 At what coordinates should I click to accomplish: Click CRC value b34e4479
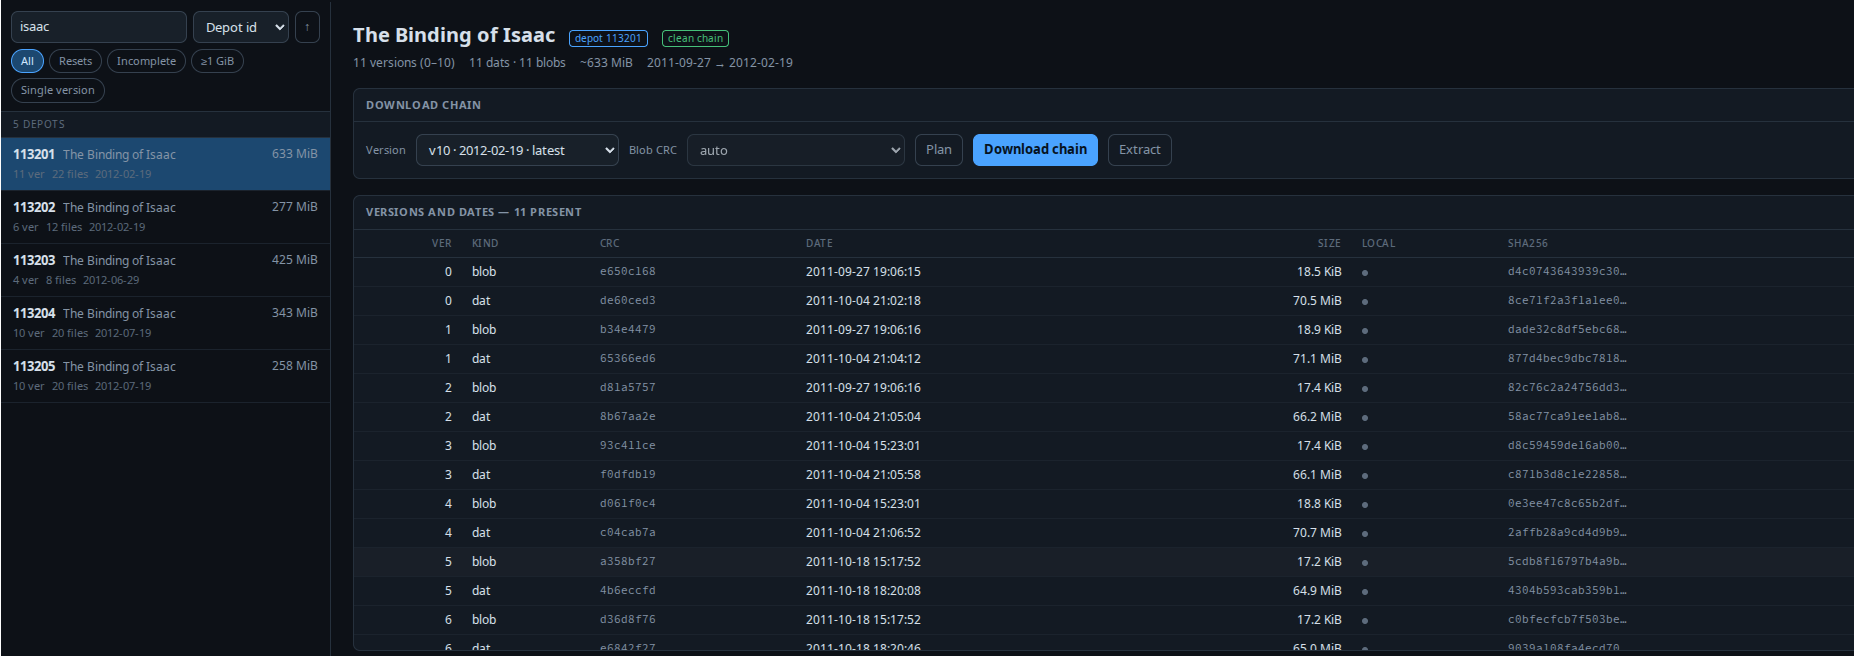(628, 330)
